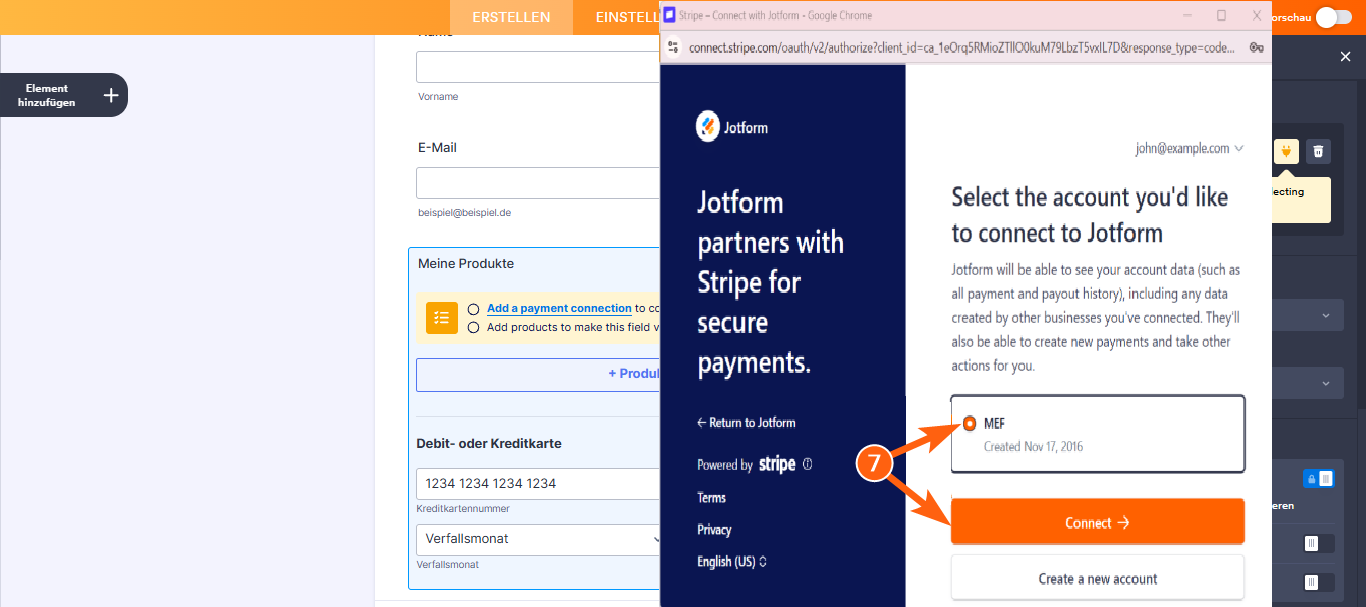Change language from English (US) selector
This screenshot has height=607, width=1366.
732,561
